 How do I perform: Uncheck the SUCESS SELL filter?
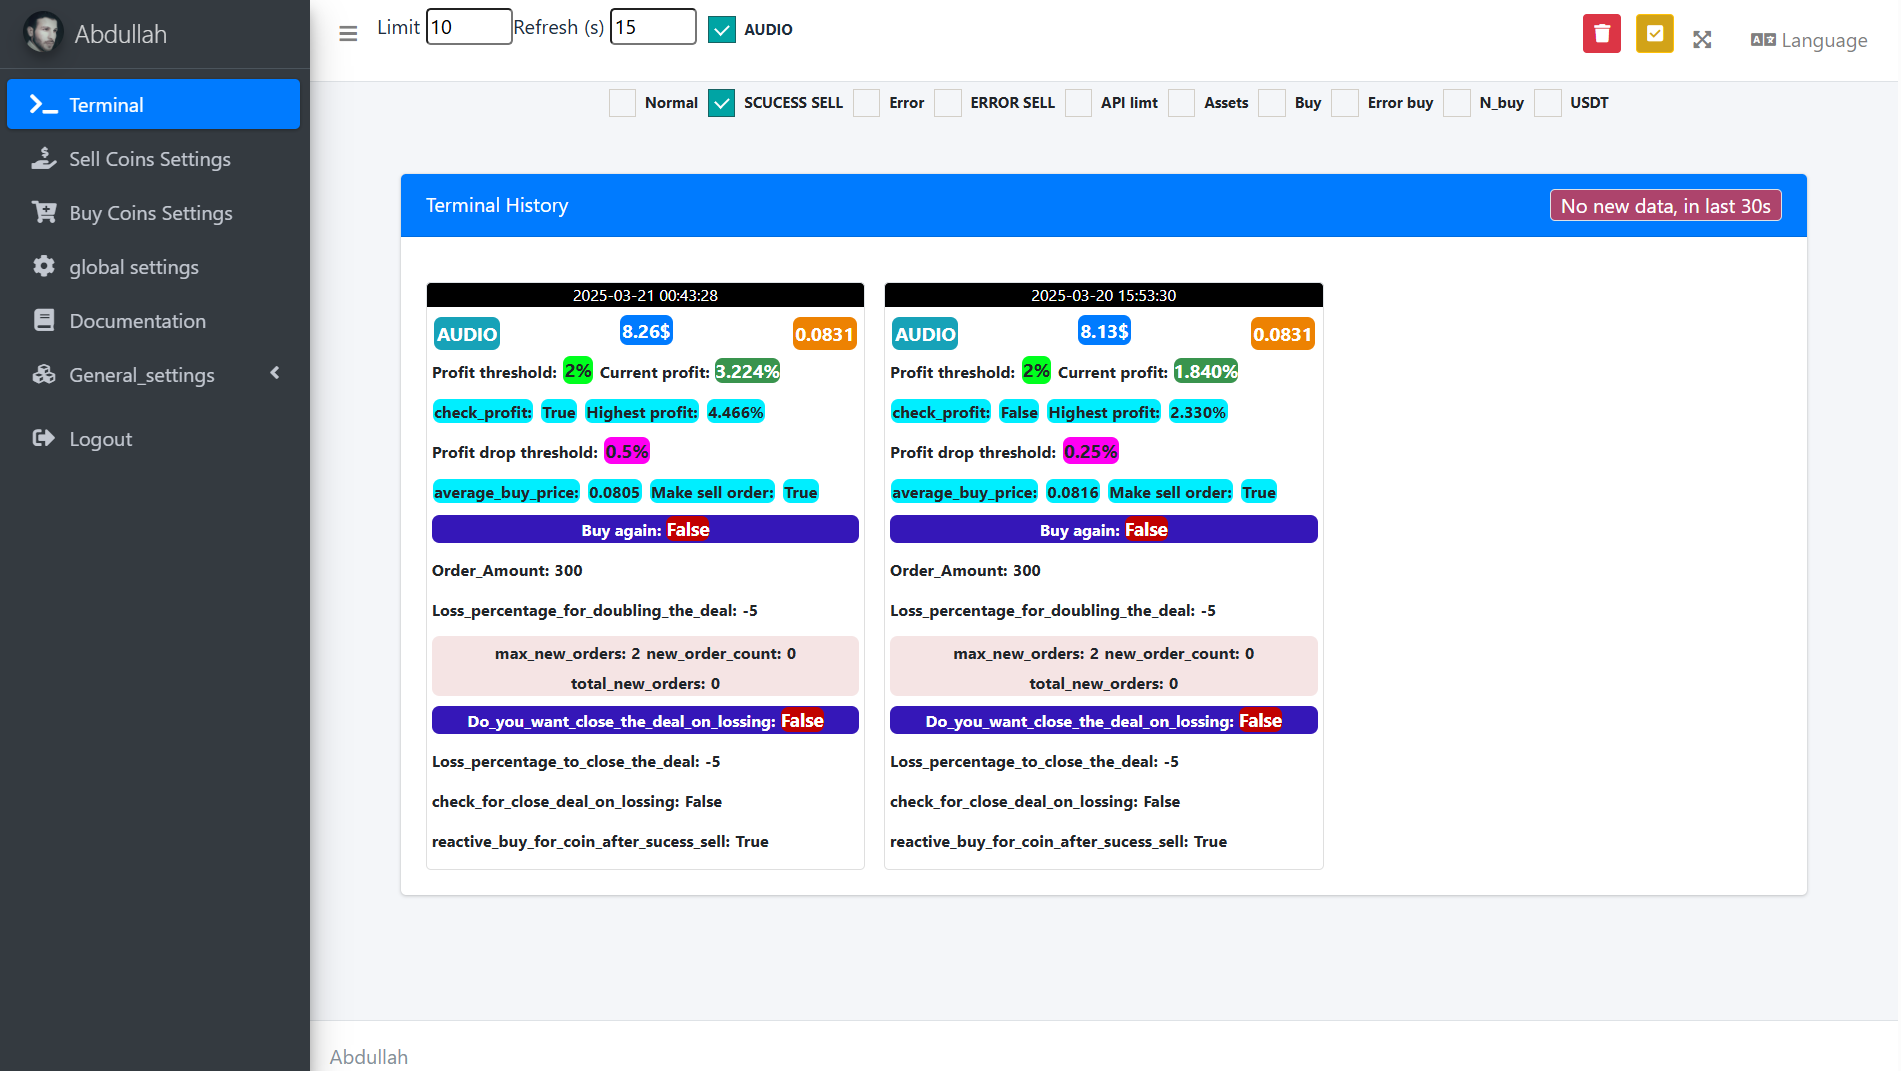(721, 103)
